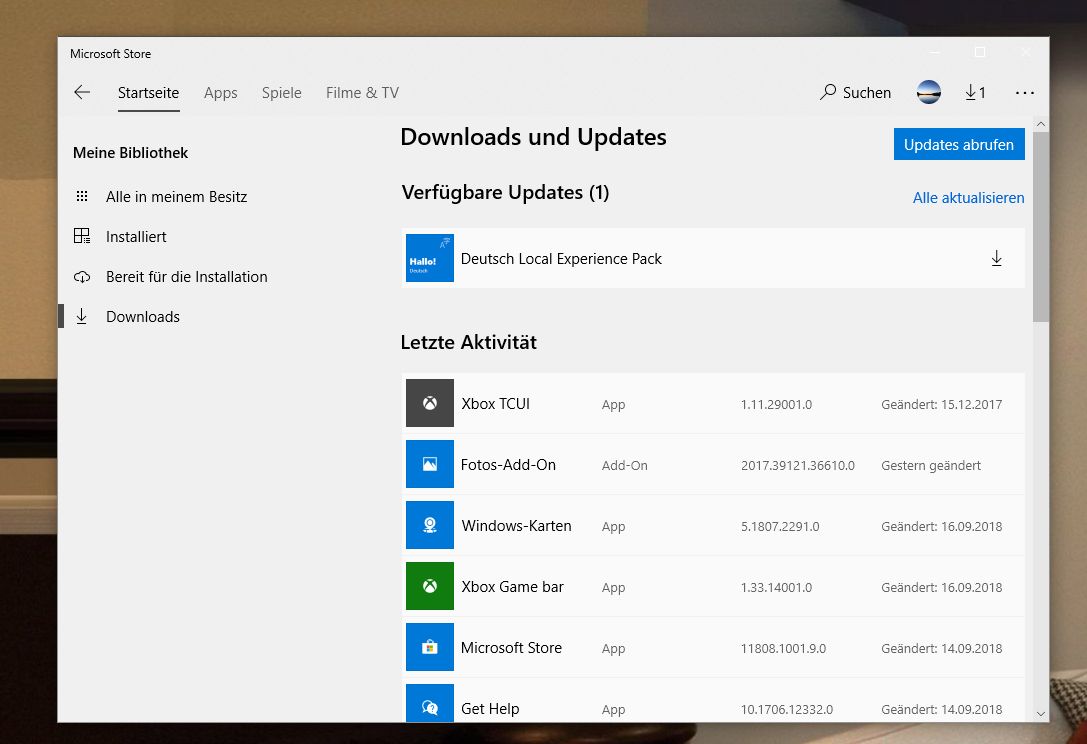The width and height of the screenshot is (1087, 744).
Task: Click the Xbox Game bar icon
Action: tap(430, 586)
